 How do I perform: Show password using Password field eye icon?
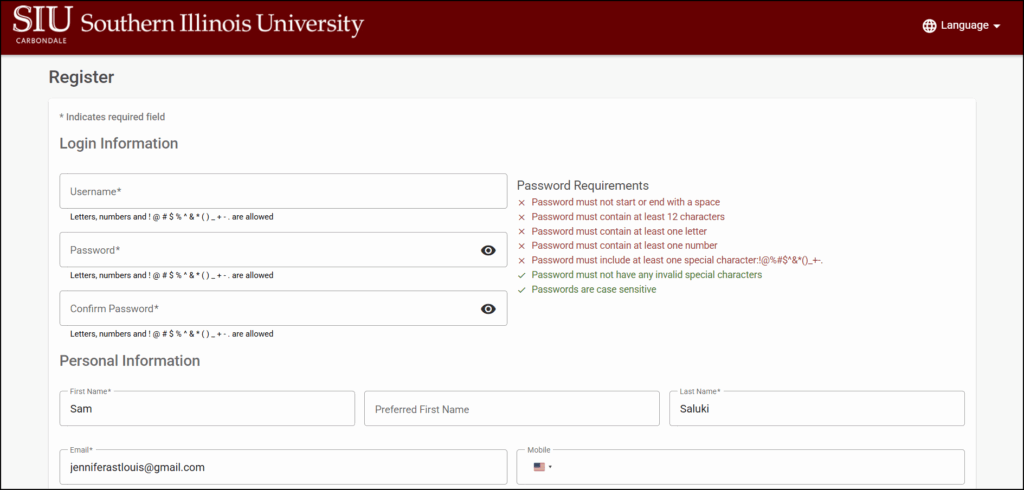(488, 250)
